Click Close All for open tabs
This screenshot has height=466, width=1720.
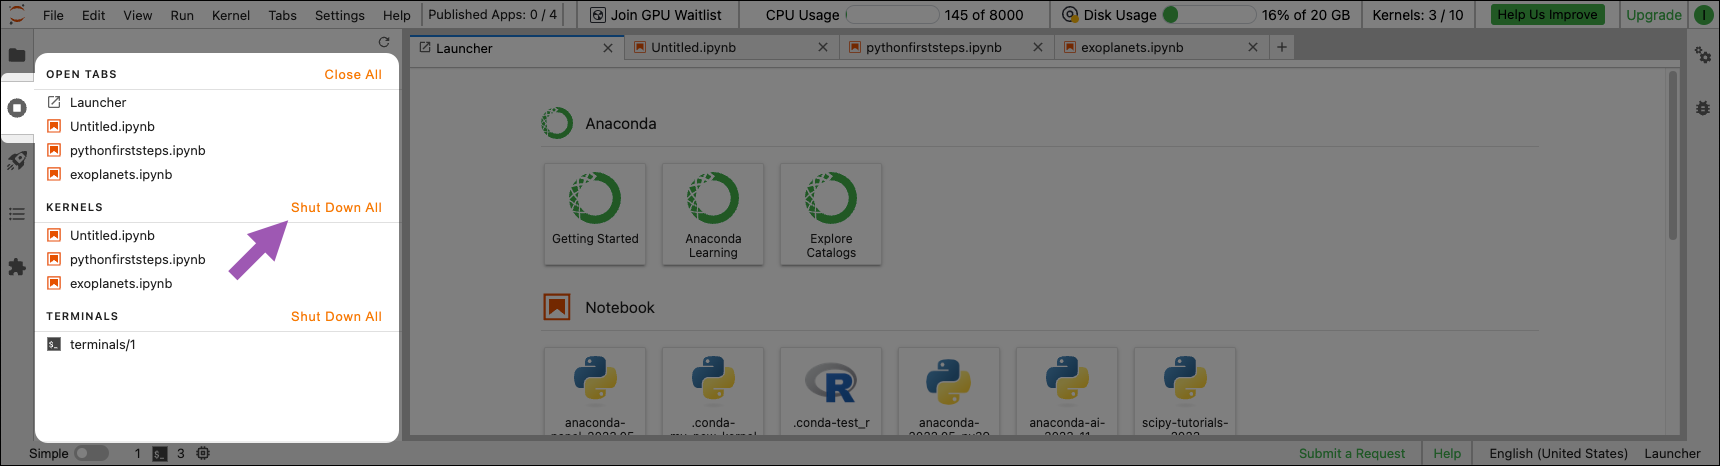(x=353, y=74)
